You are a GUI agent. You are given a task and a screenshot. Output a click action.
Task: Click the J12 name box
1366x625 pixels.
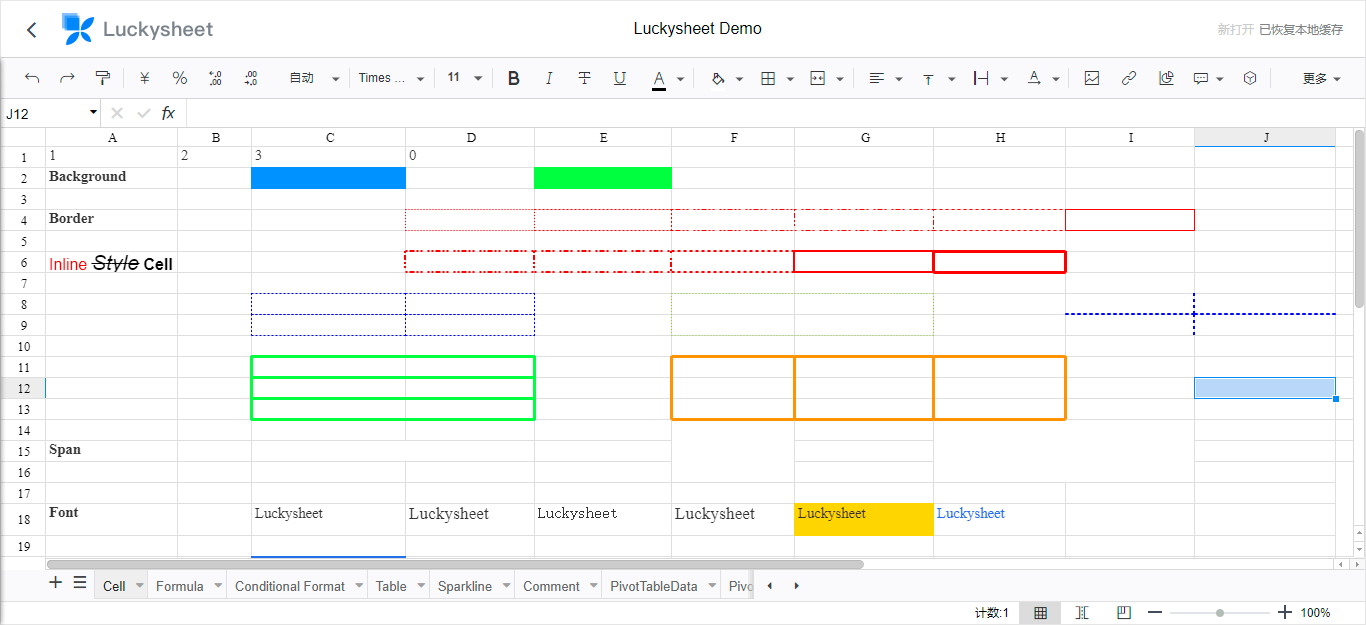[45, 113]
